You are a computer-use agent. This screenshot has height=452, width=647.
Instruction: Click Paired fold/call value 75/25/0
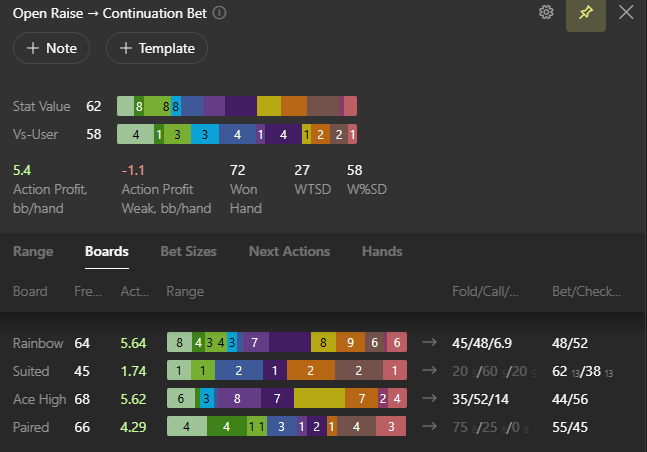(490, 427)
